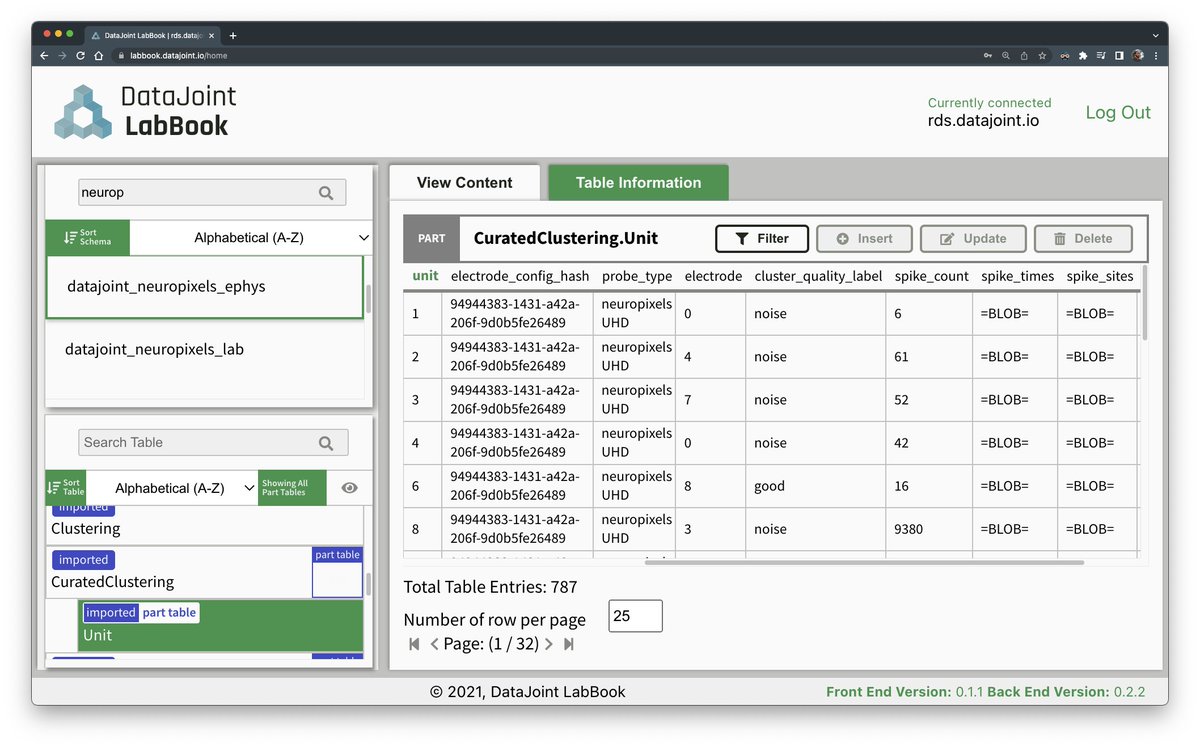
Task: Click the schema search magnifier icon
Action: tap(326, 193)
